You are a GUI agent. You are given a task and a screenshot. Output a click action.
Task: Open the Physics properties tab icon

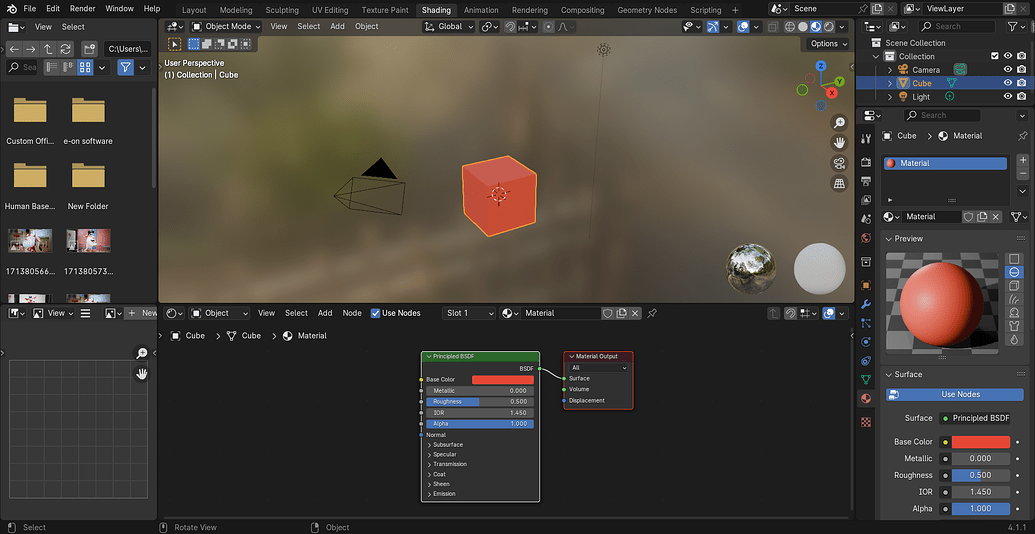click(x=866, y=342)
